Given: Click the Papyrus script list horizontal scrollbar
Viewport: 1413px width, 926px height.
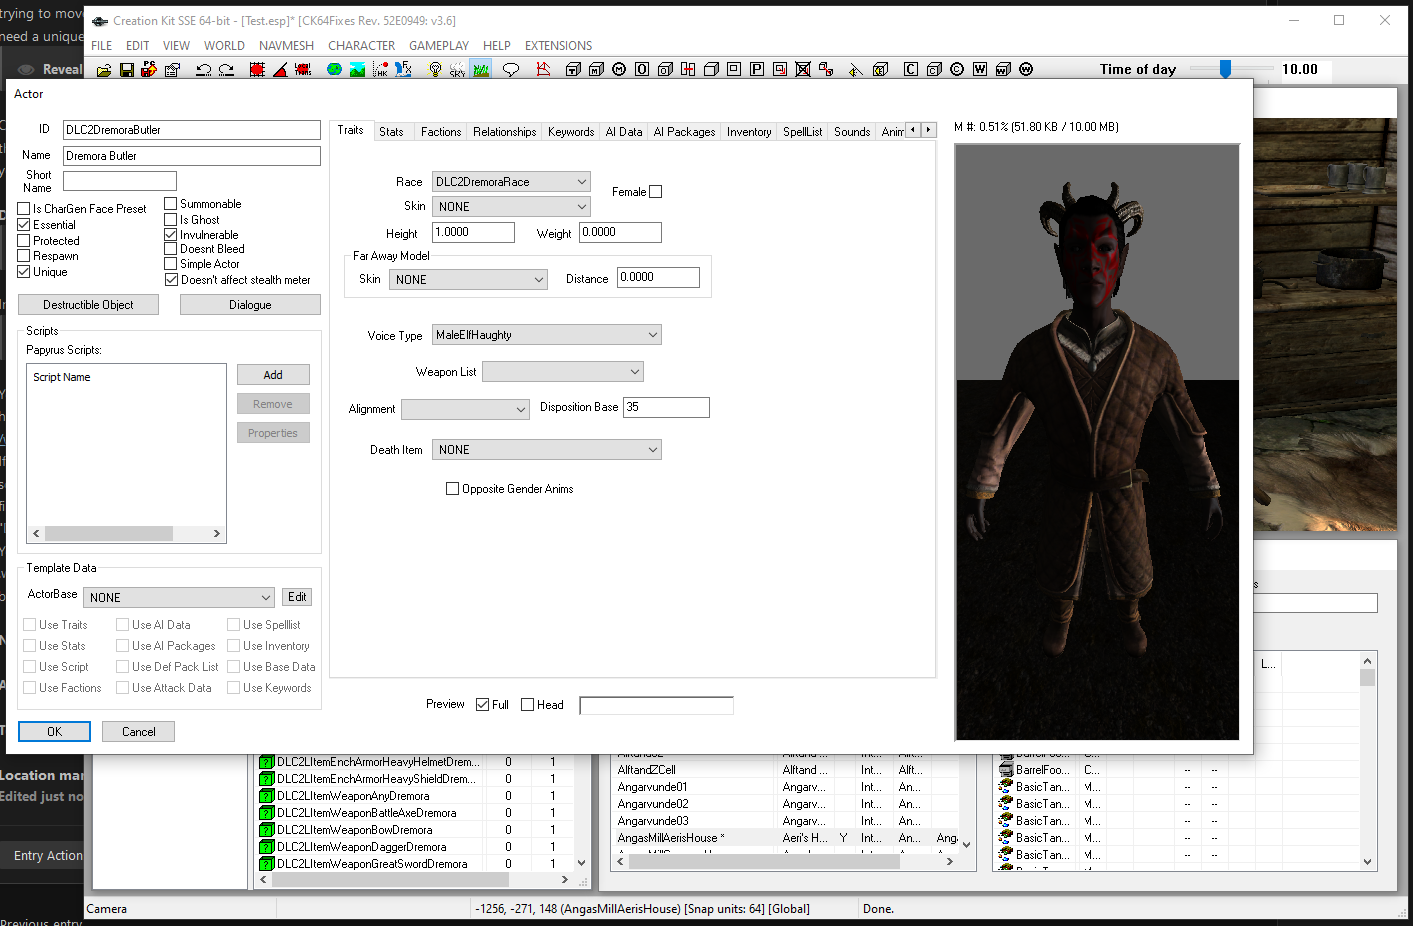Looking at the screenshot, I should pos(127,534).
